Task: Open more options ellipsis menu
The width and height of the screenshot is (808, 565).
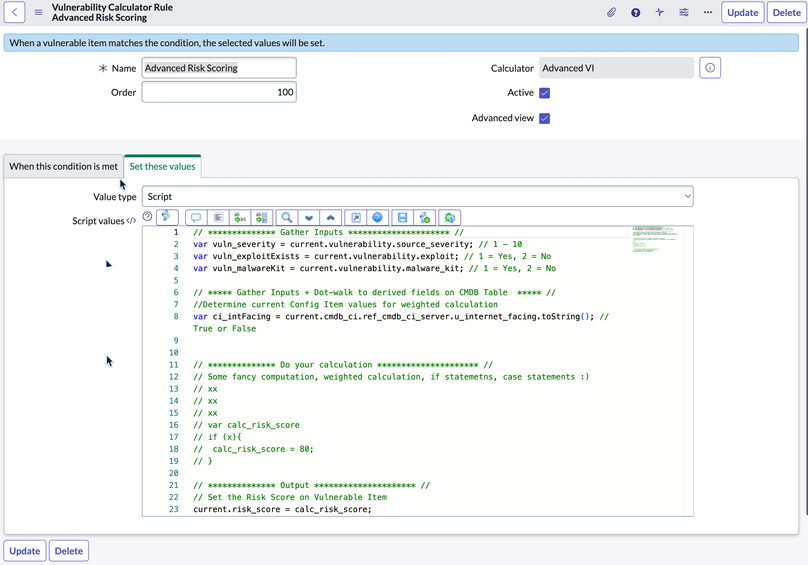Action: 708,12
